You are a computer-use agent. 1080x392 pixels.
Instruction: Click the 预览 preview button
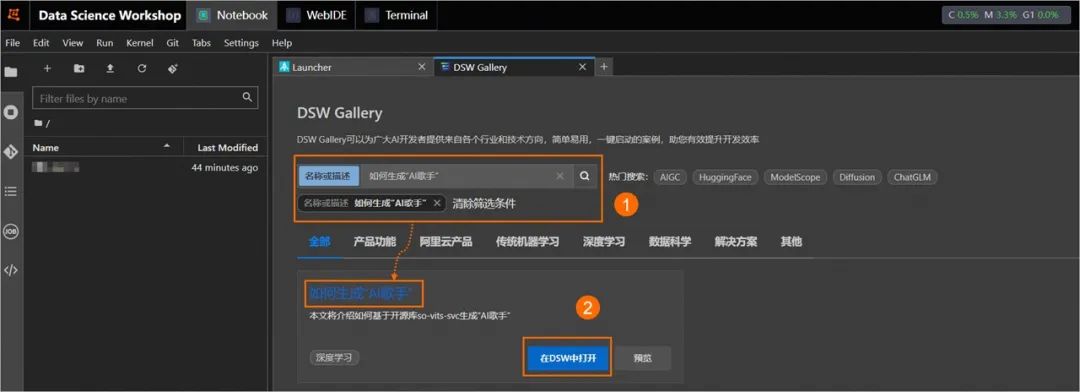point(642,358)
